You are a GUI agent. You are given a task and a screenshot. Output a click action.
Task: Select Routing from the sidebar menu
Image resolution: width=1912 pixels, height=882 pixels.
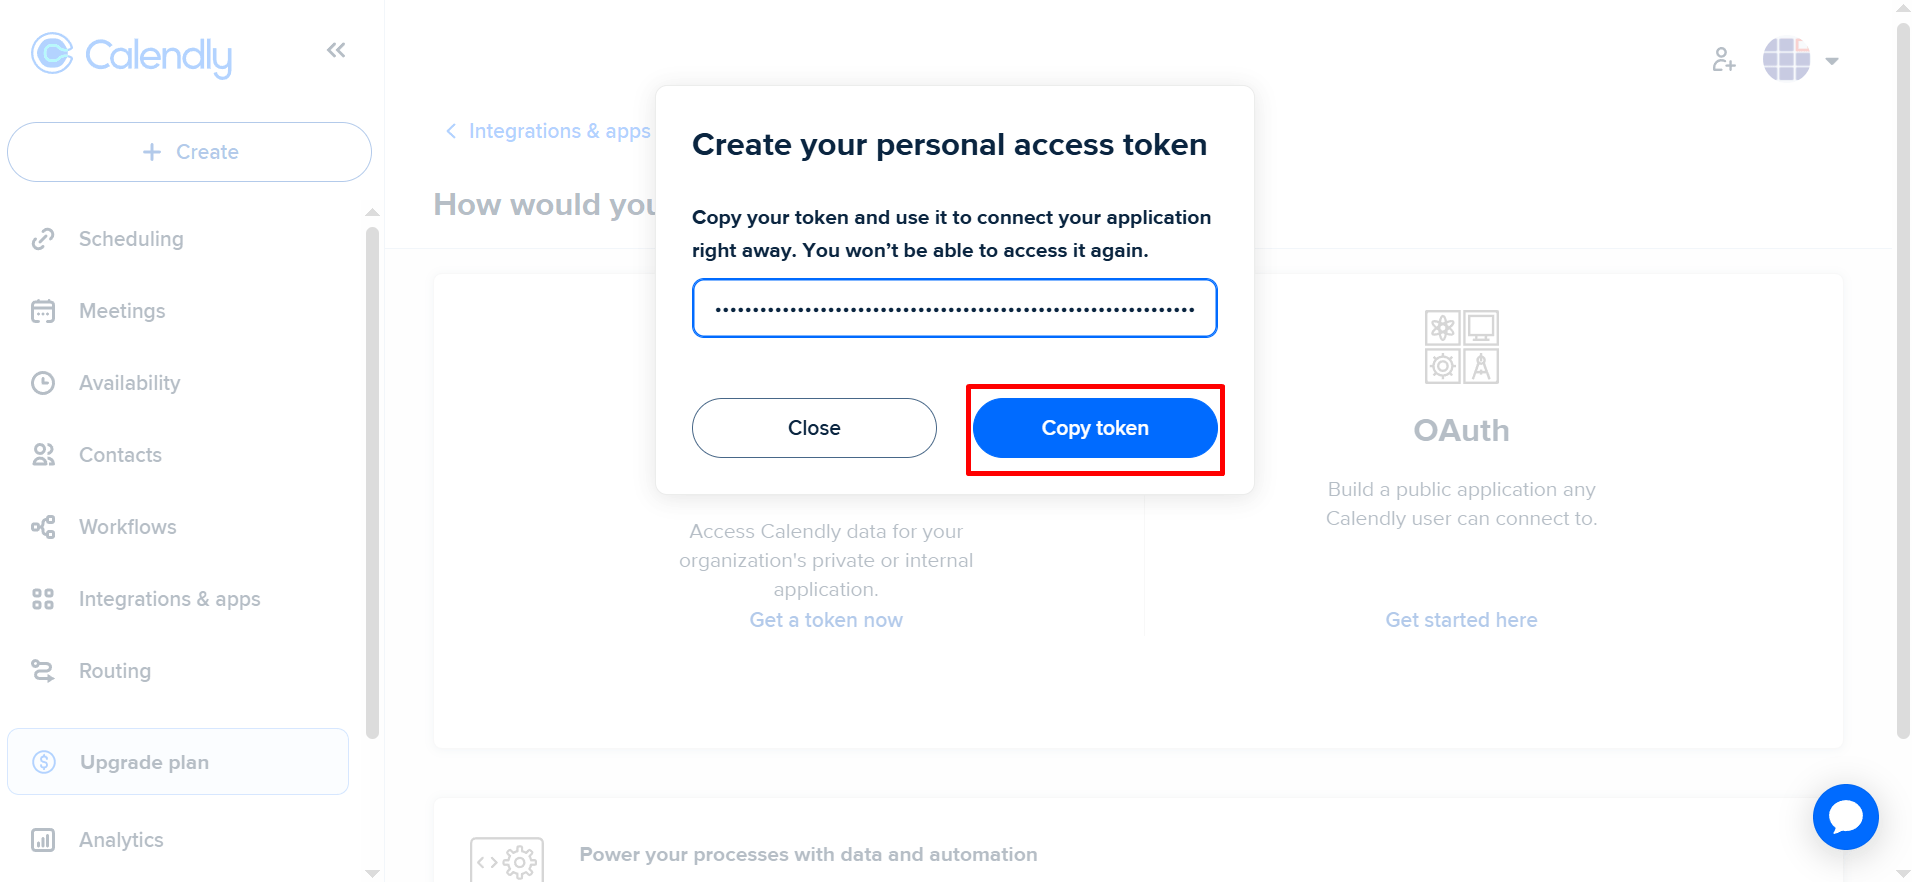(114, 670)
